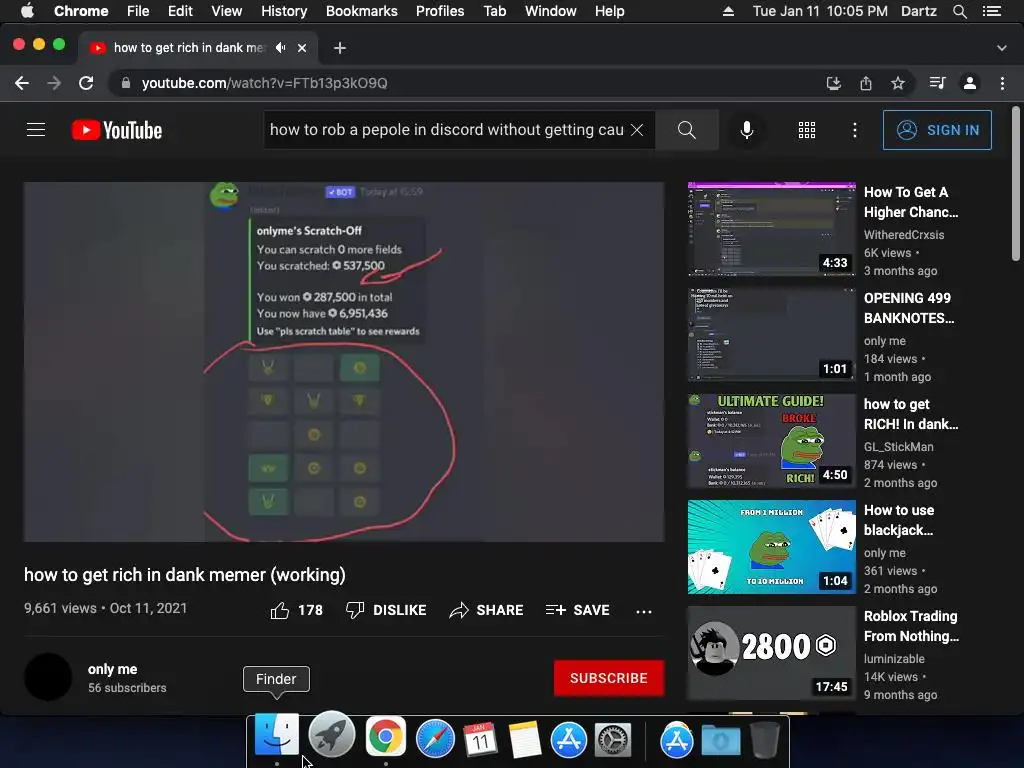Open Finder from the dock

(277, 737)
